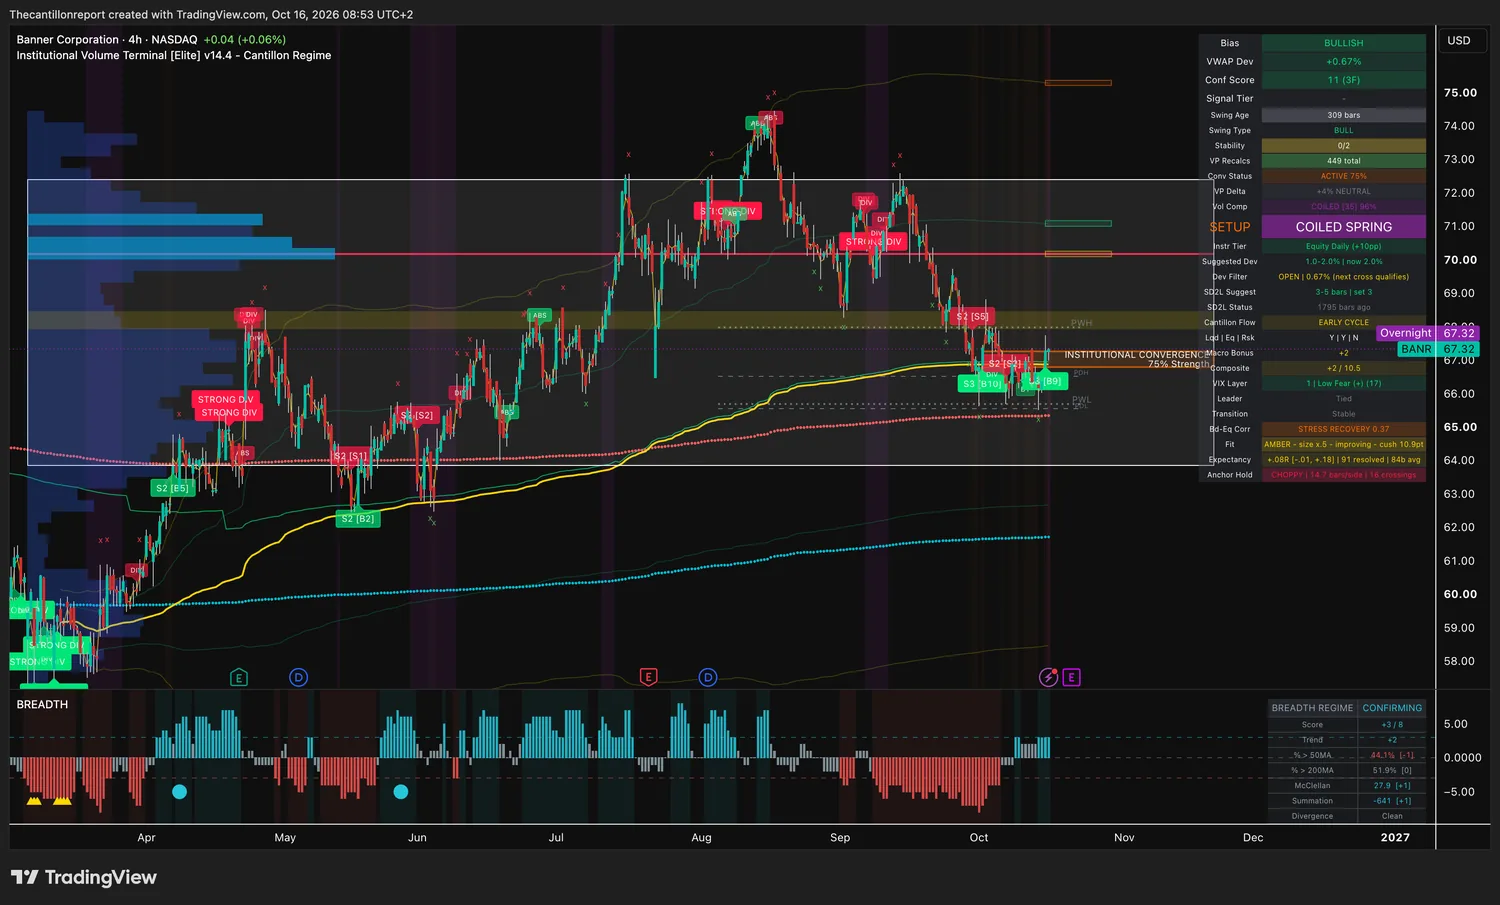Click the 2027 time axis label
1500x905 pixels.
tap(1395, 838)
